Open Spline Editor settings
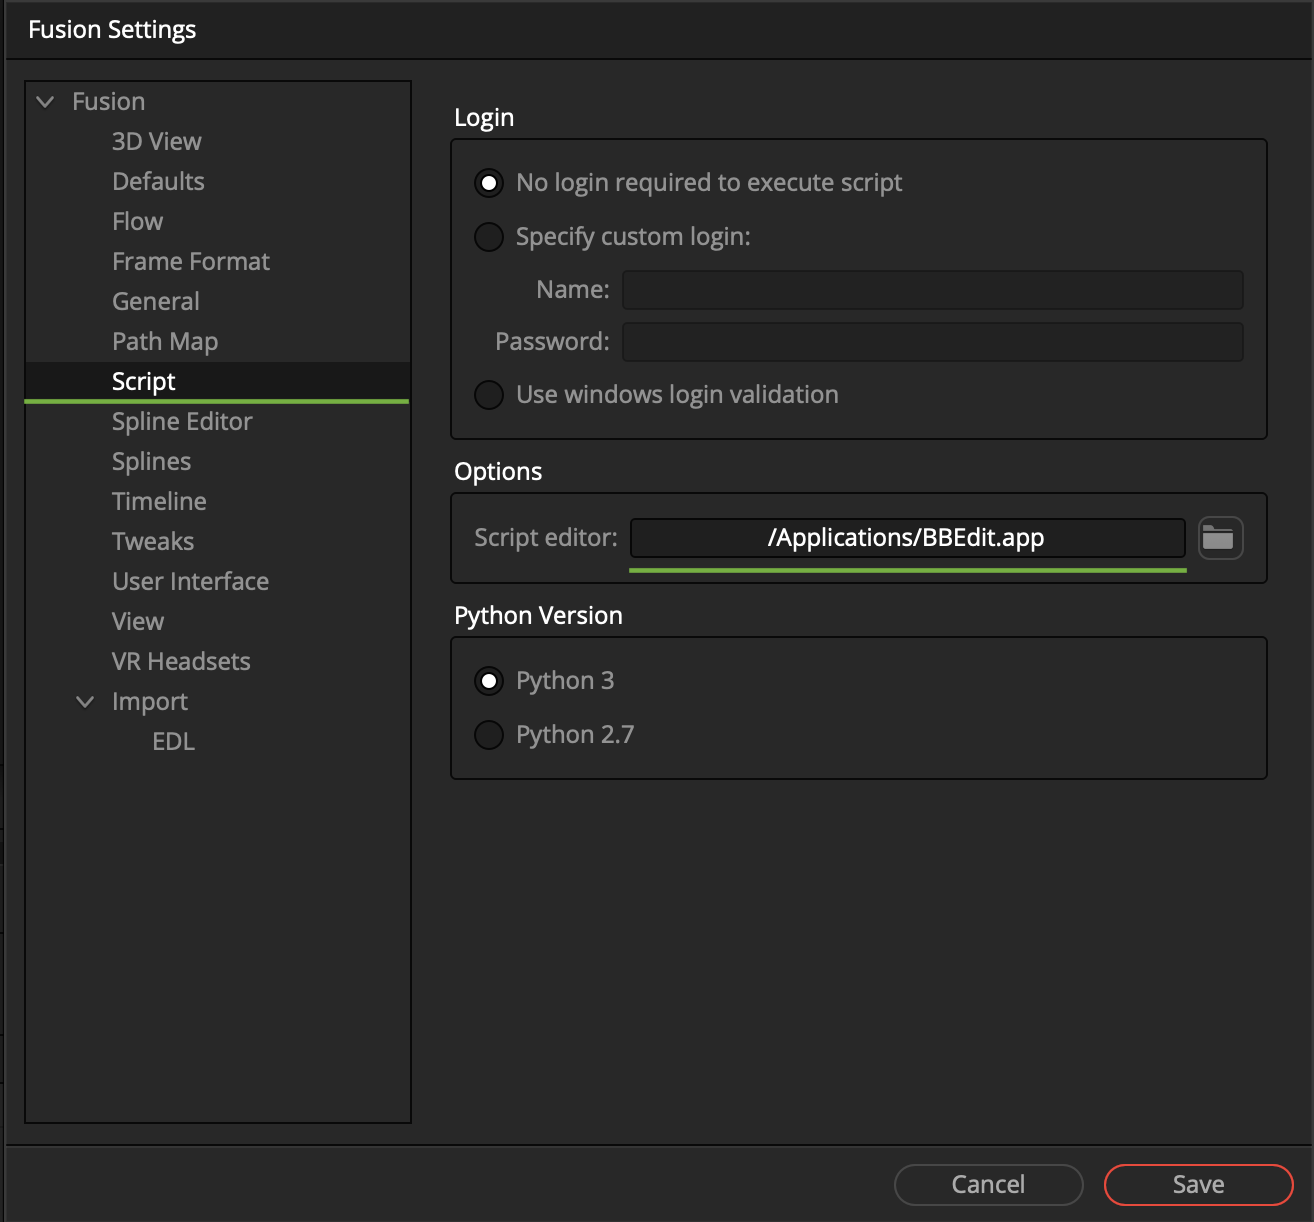 [182, 422]
